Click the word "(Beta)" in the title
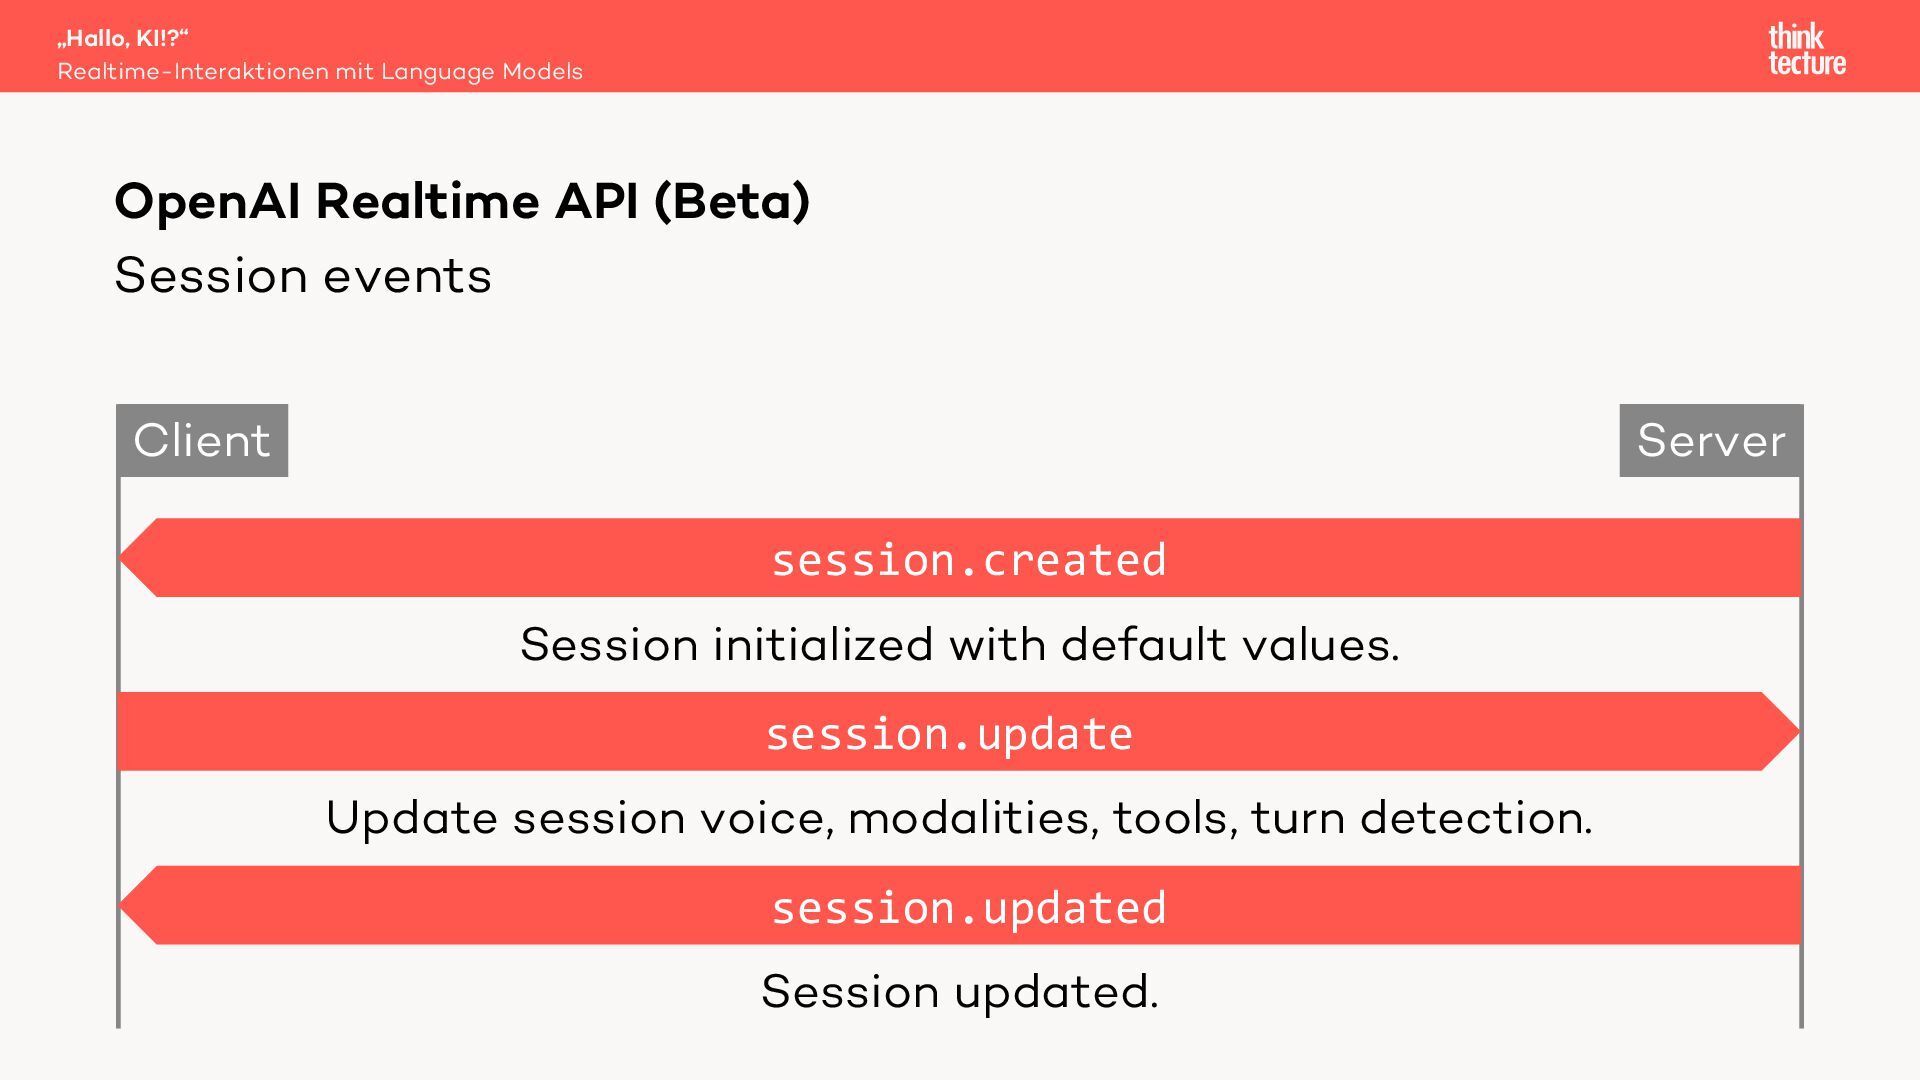This screenshot has height=1080, width=1920. 731,201
